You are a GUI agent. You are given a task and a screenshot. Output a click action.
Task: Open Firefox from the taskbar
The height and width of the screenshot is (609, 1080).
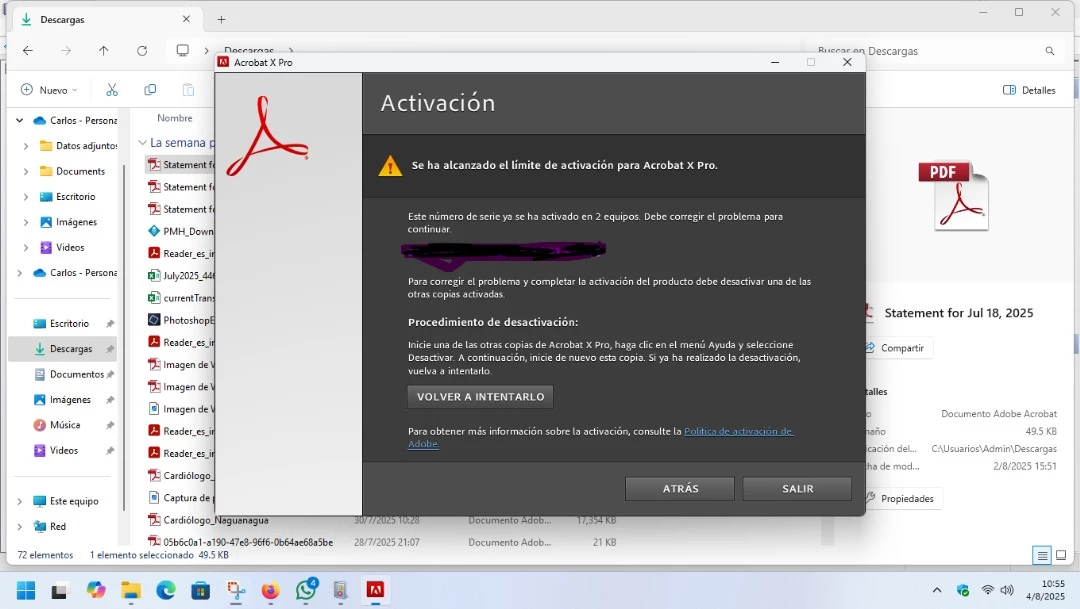click(271, 590)
